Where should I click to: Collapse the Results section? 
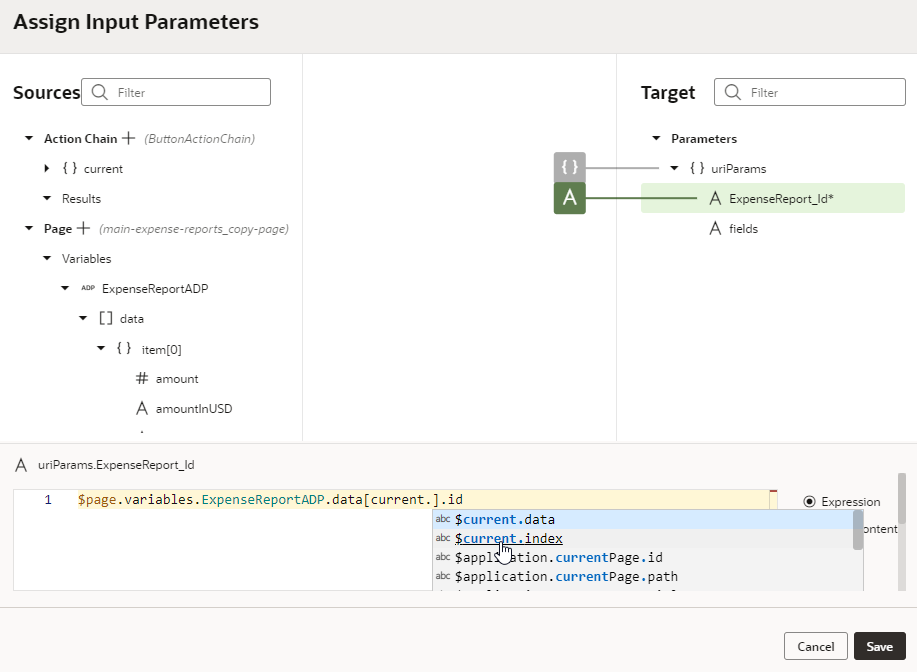47,198
